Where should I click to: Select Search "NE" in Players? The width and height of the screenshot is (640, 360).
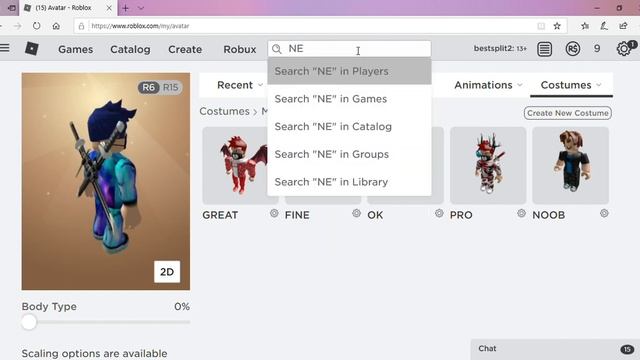(x=349, y=71)
